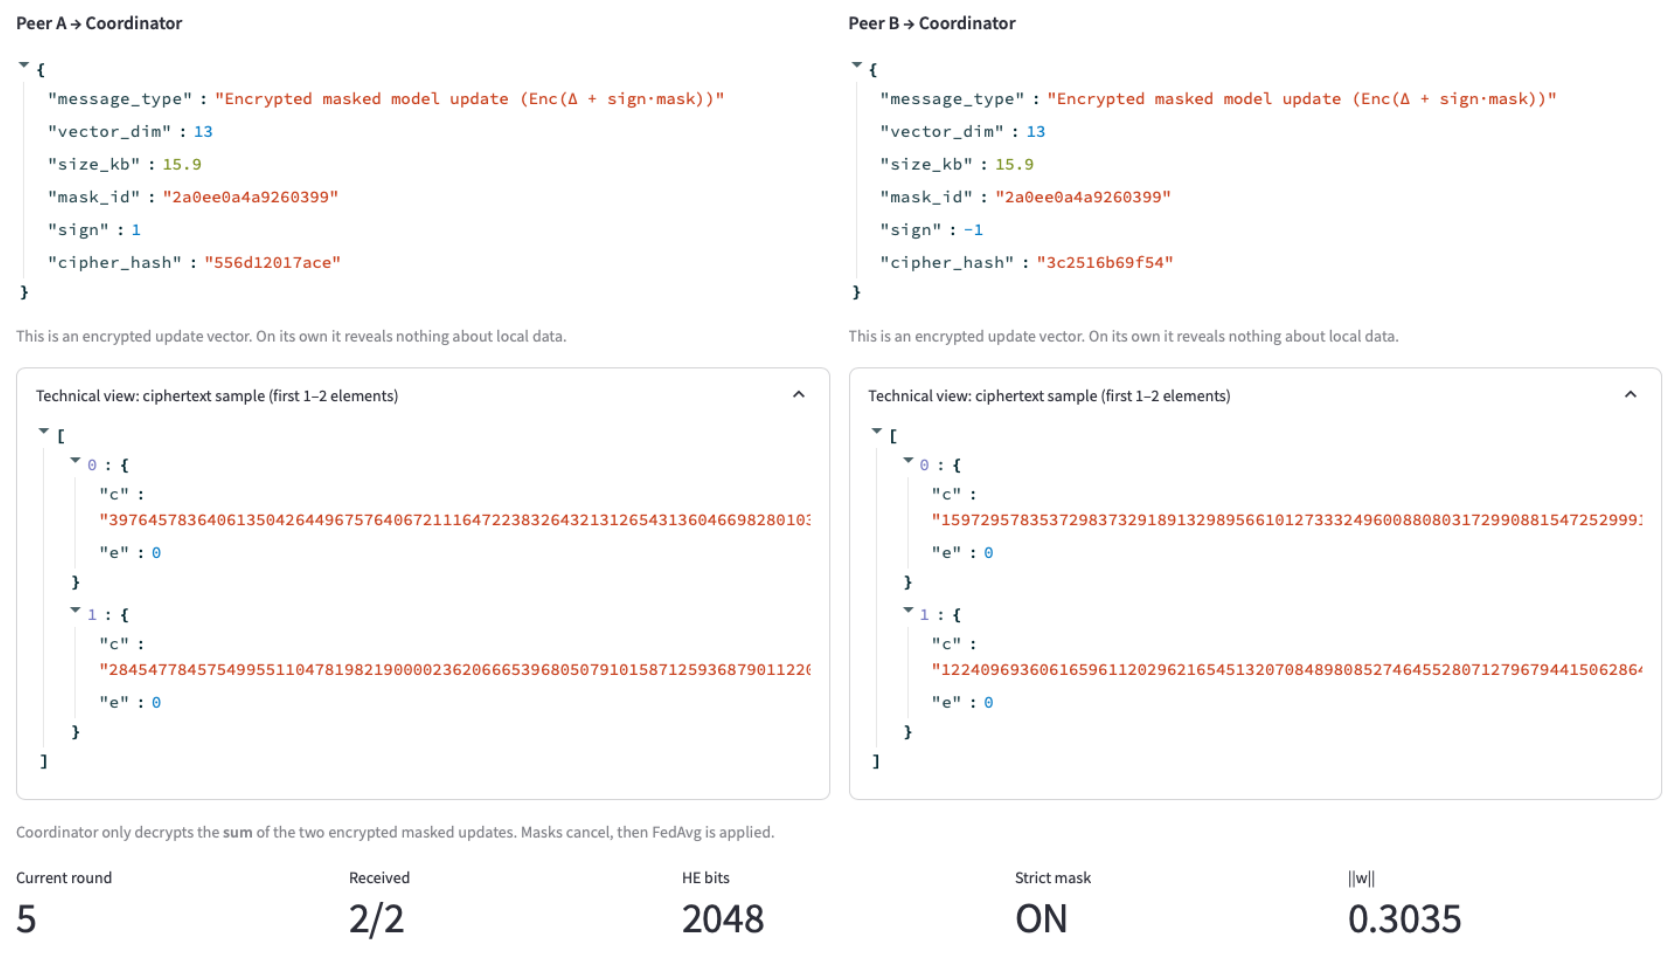Collapse element 0 triangle in Peer A ciphertext sample
1677x954 pixels.
tap(74, 460)
